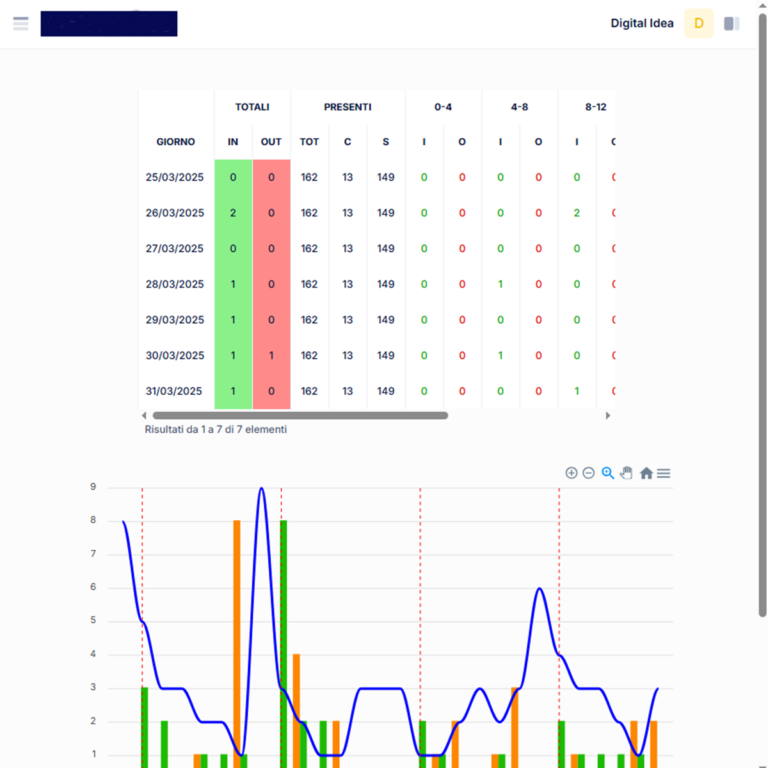Open the chart export menu
The image size is (768, 768).
click(663, 473)
